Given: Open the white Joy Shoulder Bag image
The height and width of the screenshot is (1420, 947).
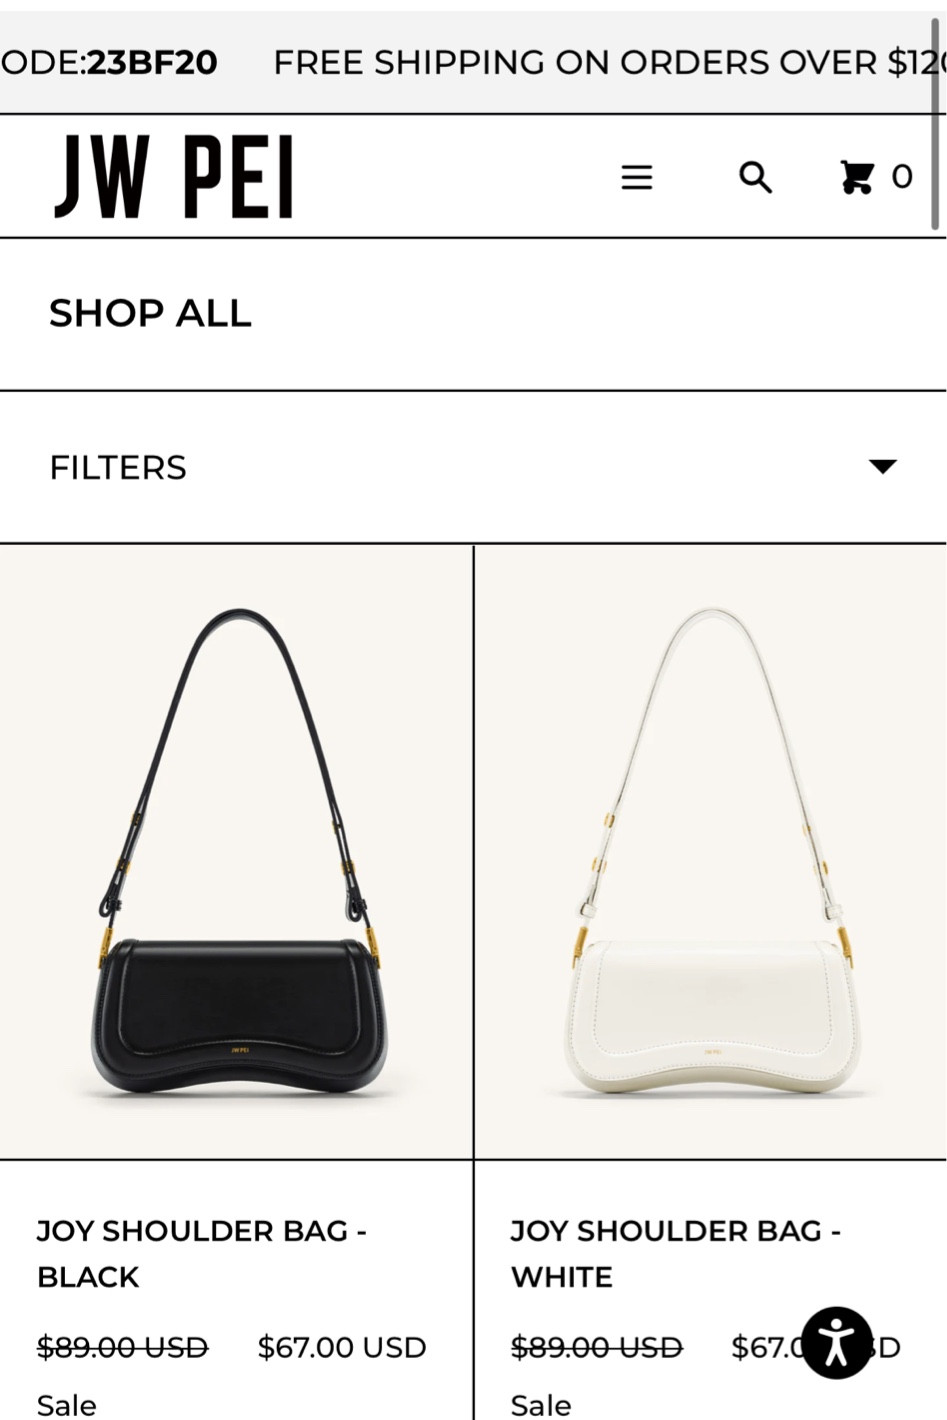Looking at the screenshot, I should point(710,852).
